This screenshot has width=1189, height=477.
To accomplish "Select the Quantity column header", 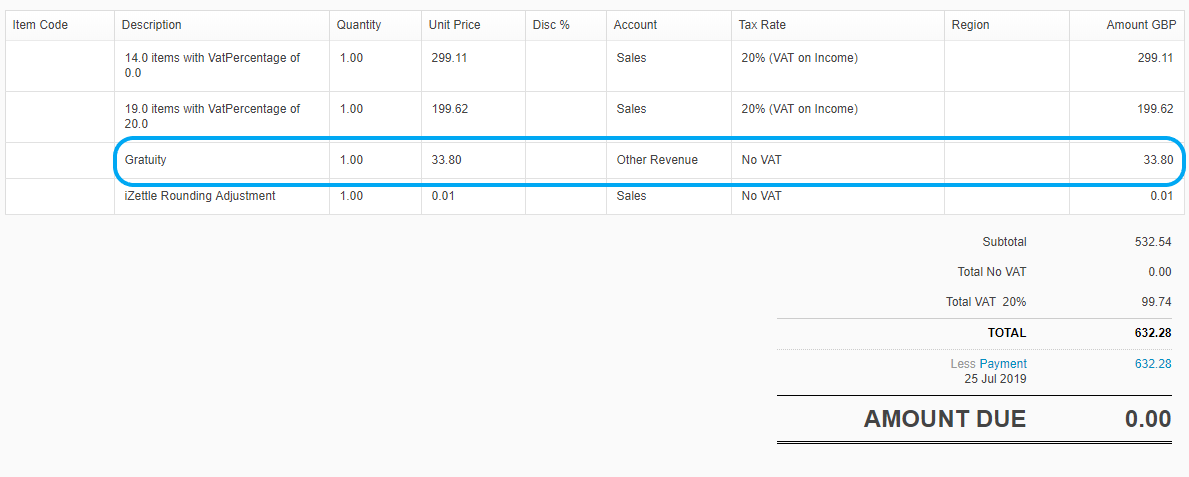I will [359, 25].
